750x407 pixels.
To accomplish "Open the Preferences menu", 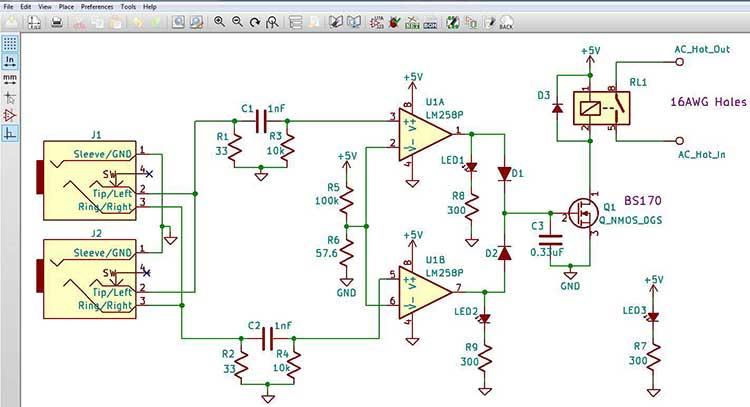I will point(97,6).
